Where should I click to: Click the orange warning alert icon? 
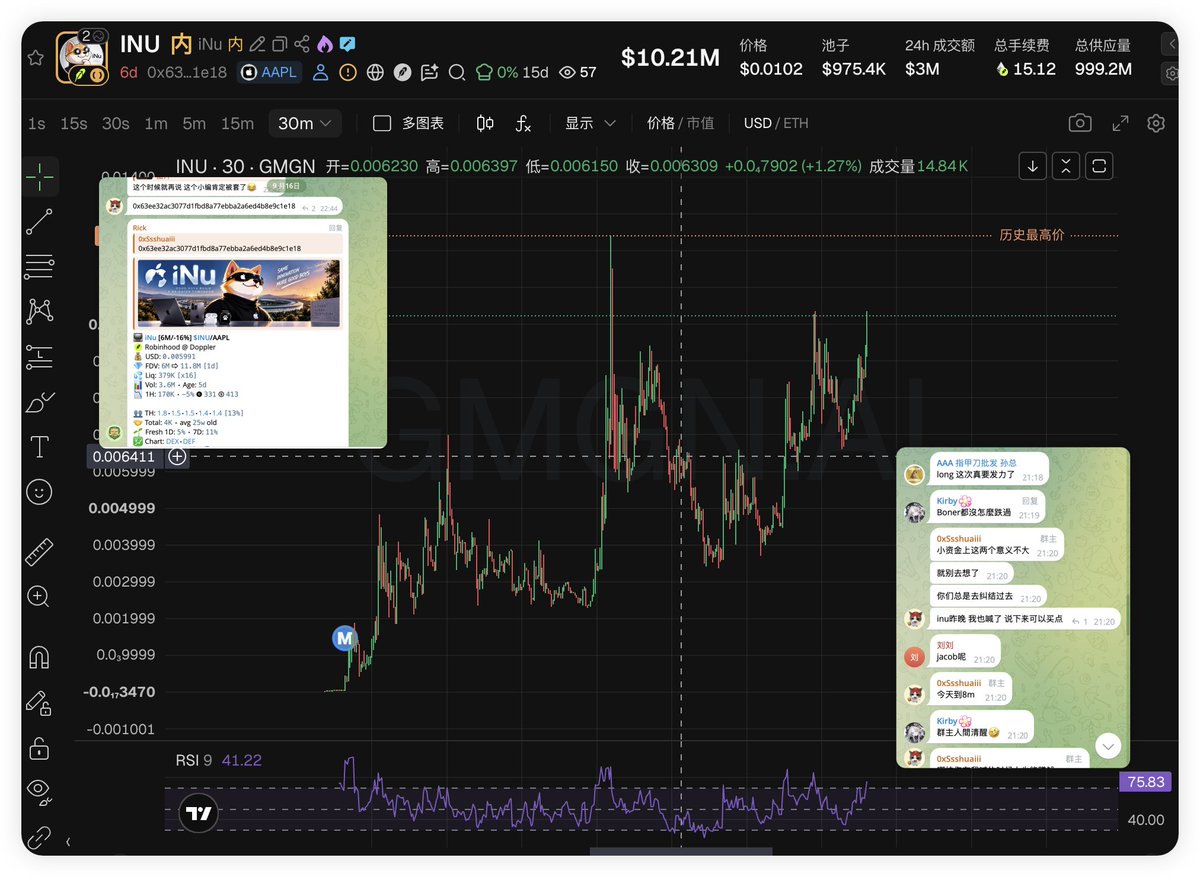tap(347, 72)
